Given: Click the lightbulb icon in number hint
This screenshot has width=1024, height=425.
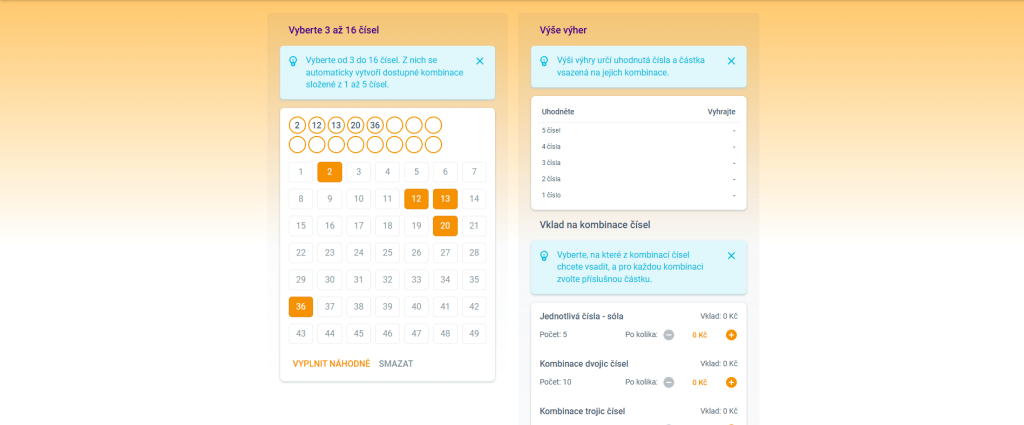Looking at the screenshot, I should (x=293, y=61).
